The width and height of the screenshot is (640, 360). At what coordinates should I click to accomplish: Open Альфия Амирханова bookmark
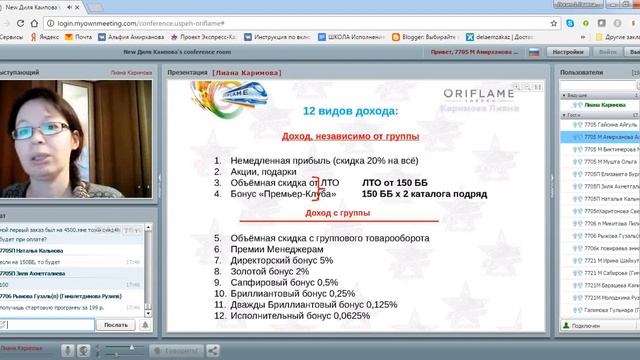pyautogui.click(x=131, y=37)
